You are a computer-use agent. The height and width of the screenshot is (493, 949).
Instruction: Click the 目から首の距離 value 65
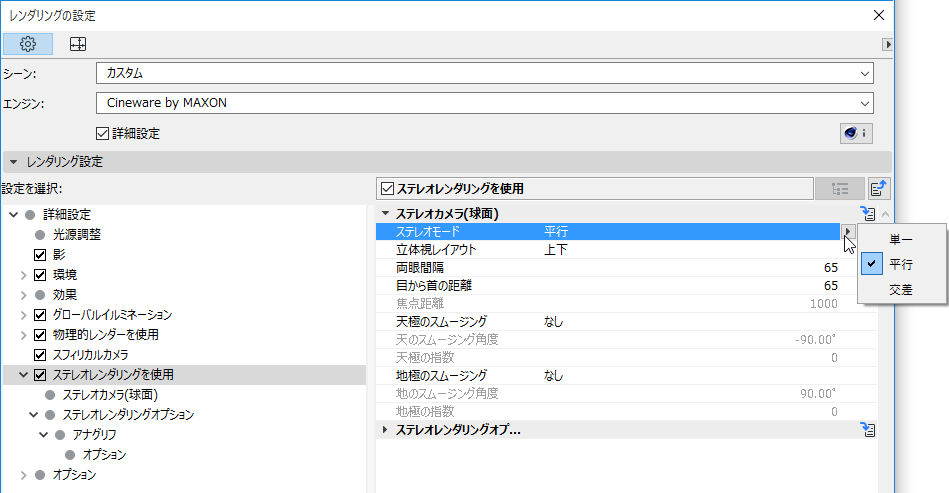830,286
